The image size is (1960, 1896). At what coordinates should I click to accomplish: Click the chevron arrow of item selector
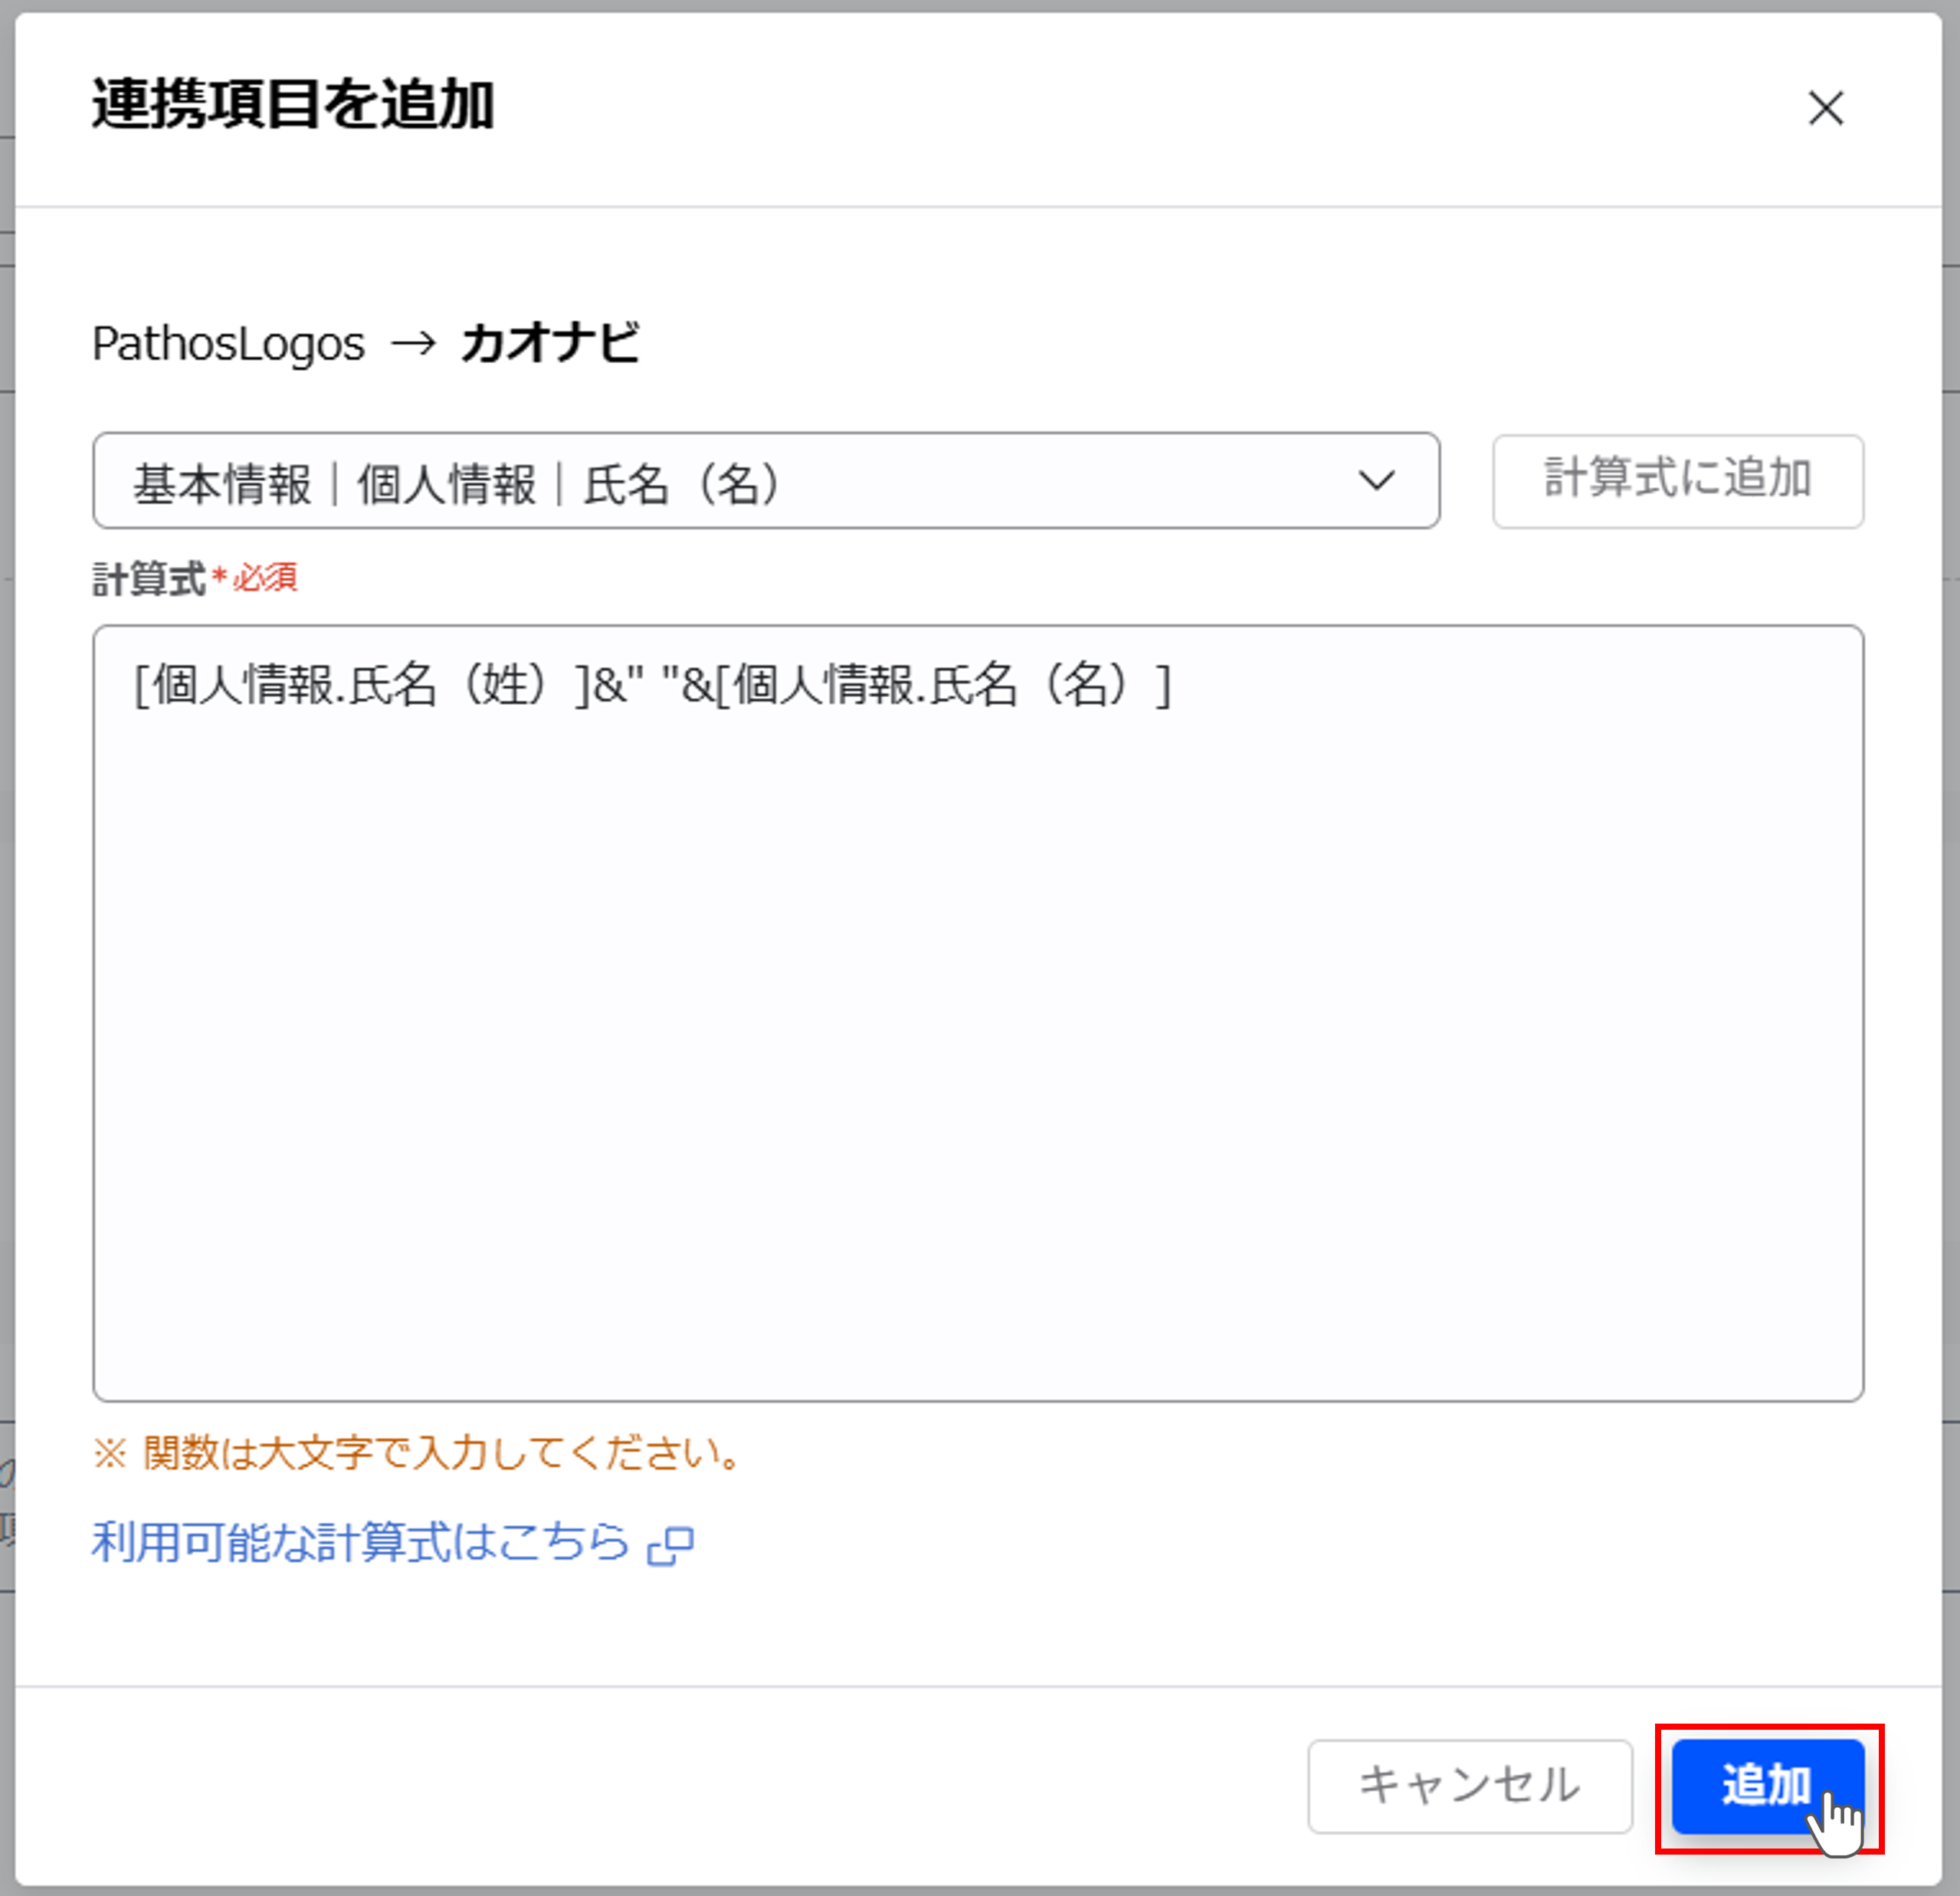[x=1376, y=481]
